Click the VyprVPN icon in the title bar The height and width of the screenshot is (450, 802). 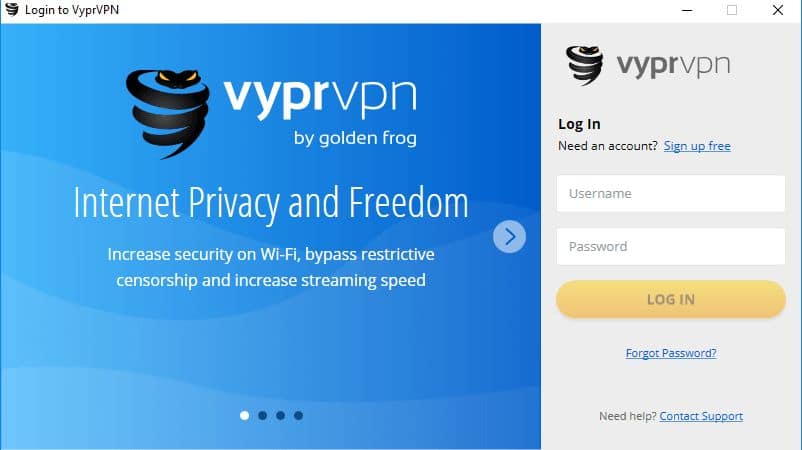point(11,9)
